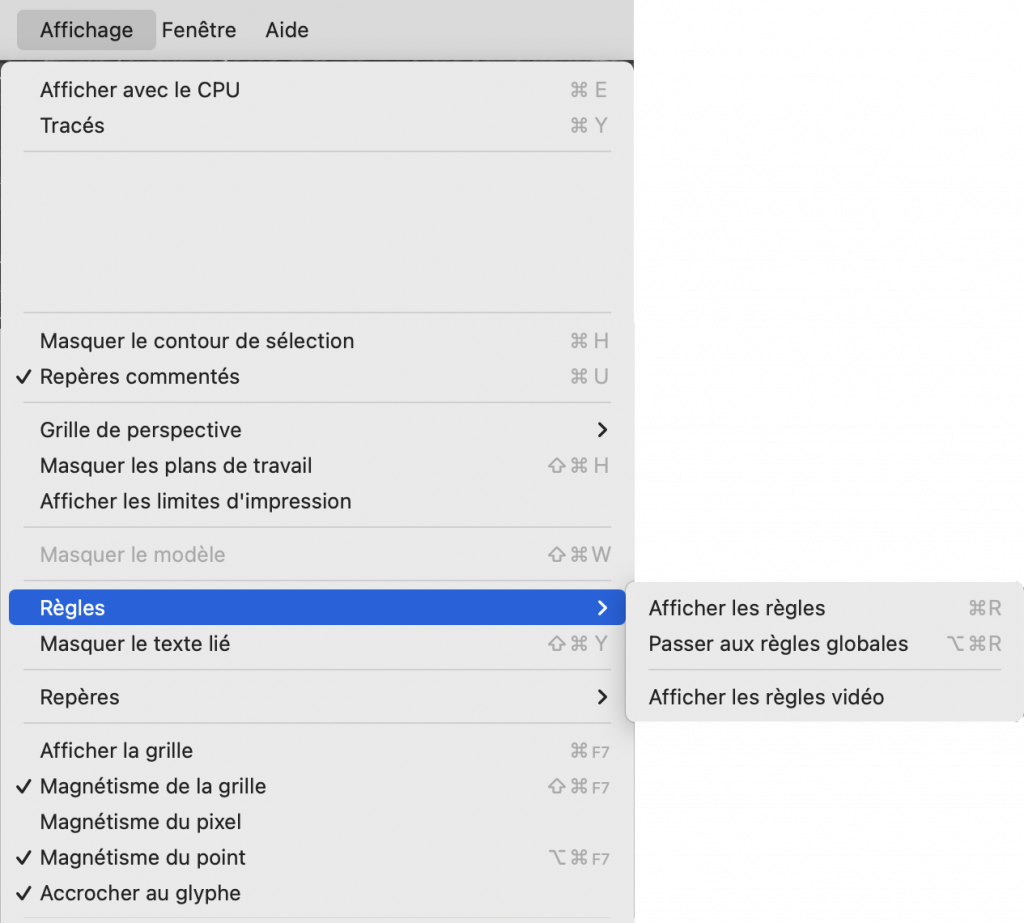
Task: Select Passer aux règles globales
Action: (778, 644)
